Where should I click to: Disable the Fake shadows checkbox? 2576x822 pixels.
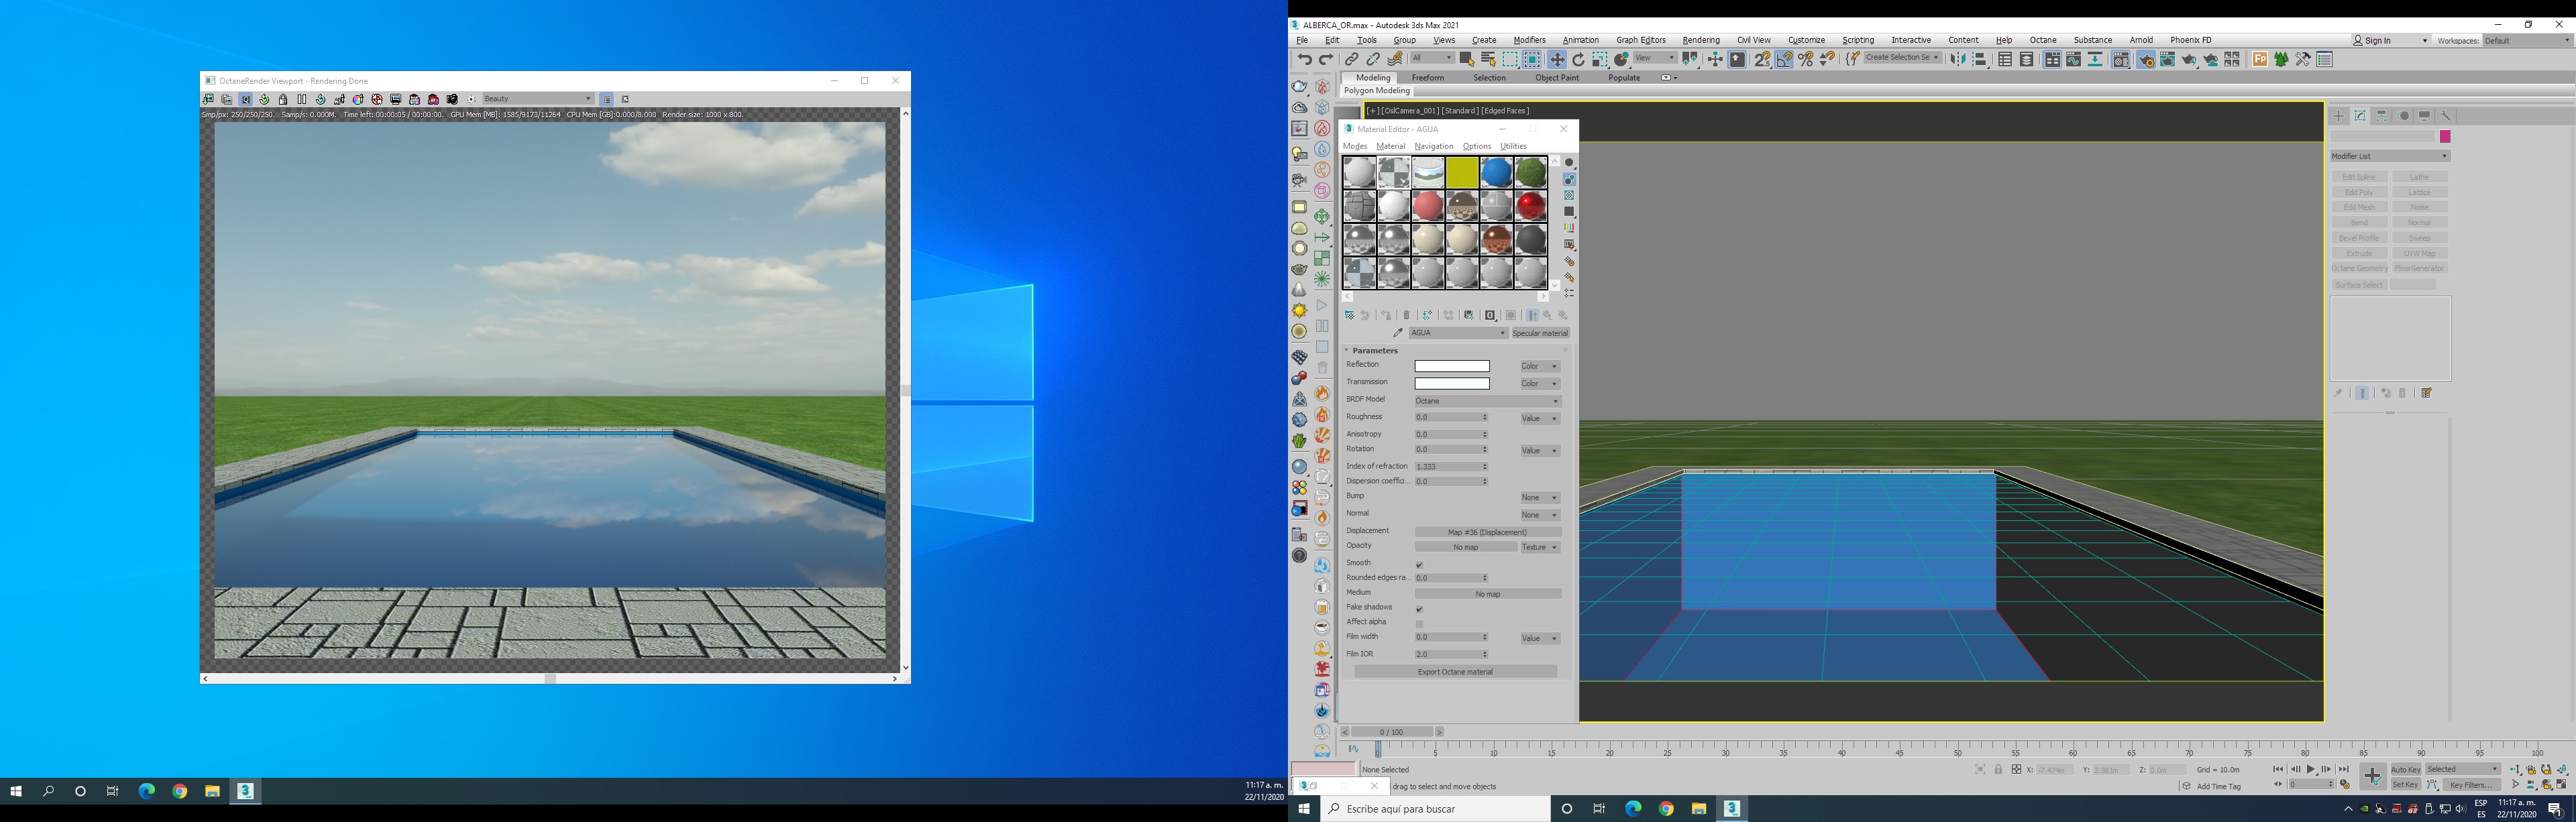pos(1419,609)
